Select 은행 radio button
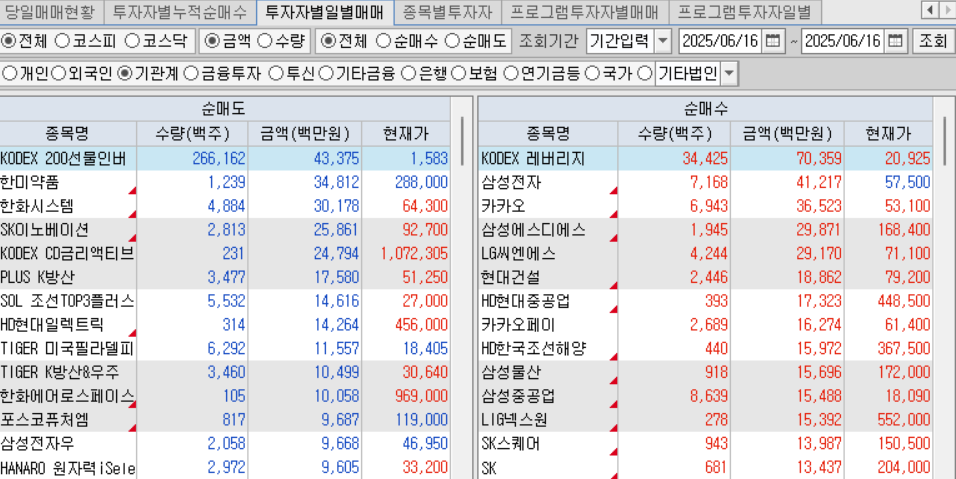 click(408, 74)
